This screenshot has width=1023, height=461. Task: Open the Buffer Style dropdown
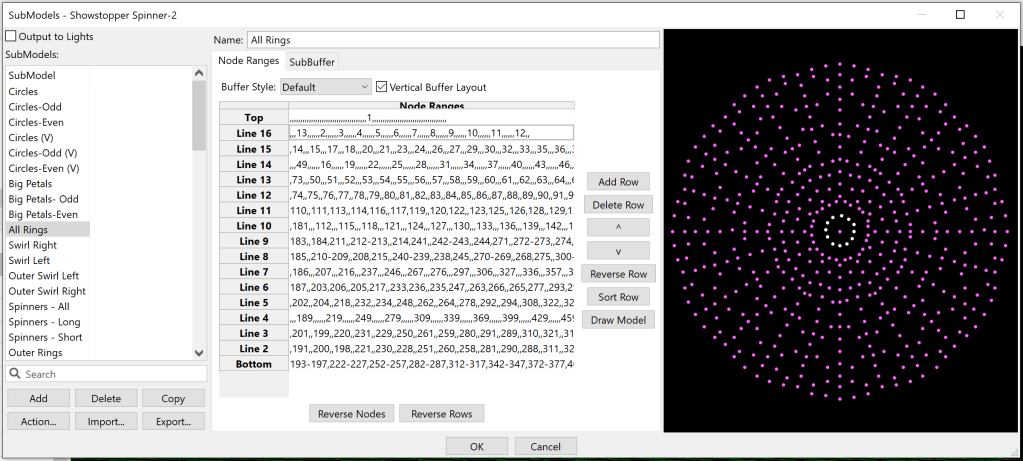pos(325,87)
